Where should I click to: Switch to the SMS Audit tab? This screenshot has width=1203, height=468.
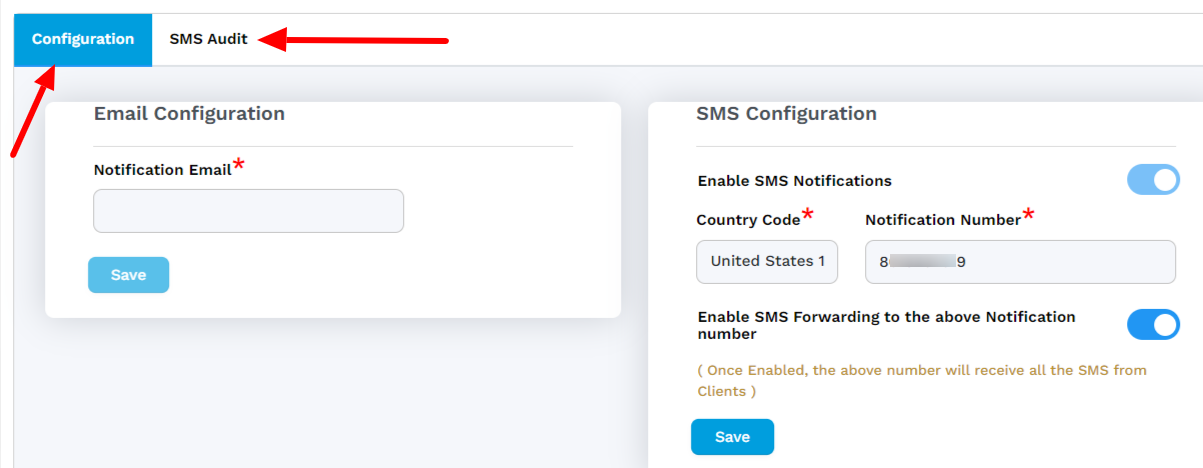pos(208,40)
